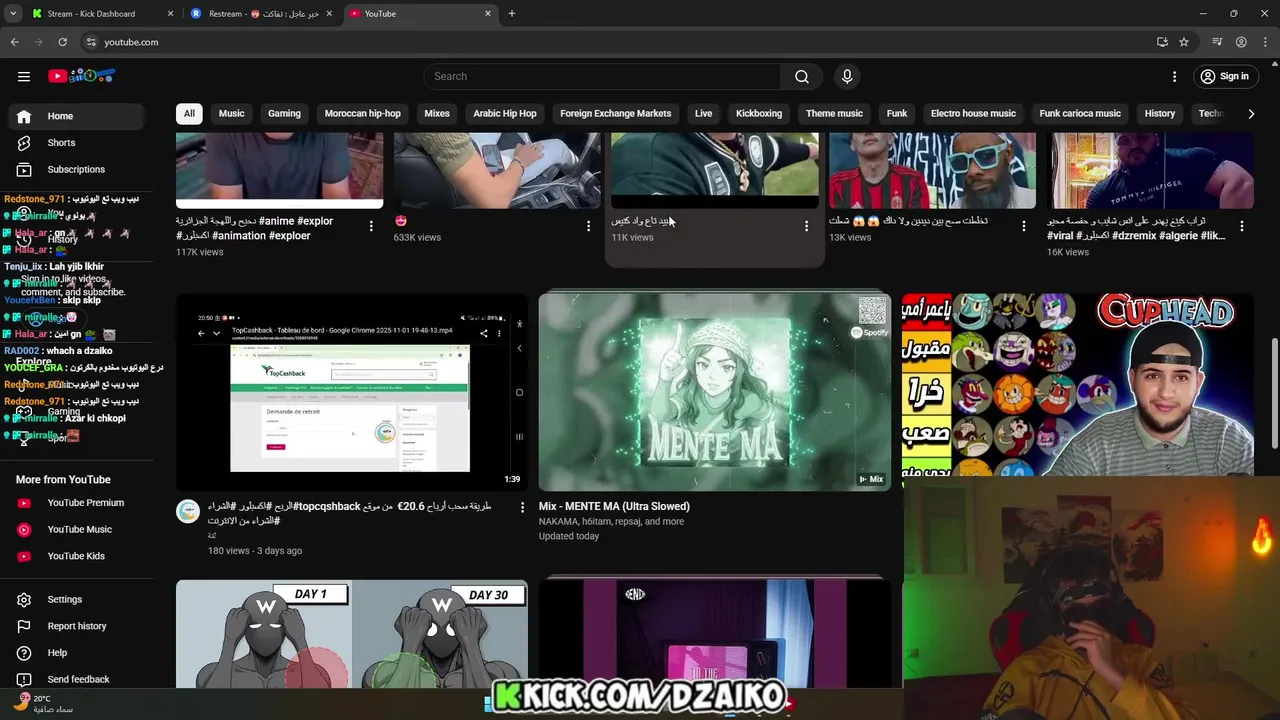The image size is (1280, 720).
Task: Open the Cuphead video thumbnail
Action: [1078, 385]
